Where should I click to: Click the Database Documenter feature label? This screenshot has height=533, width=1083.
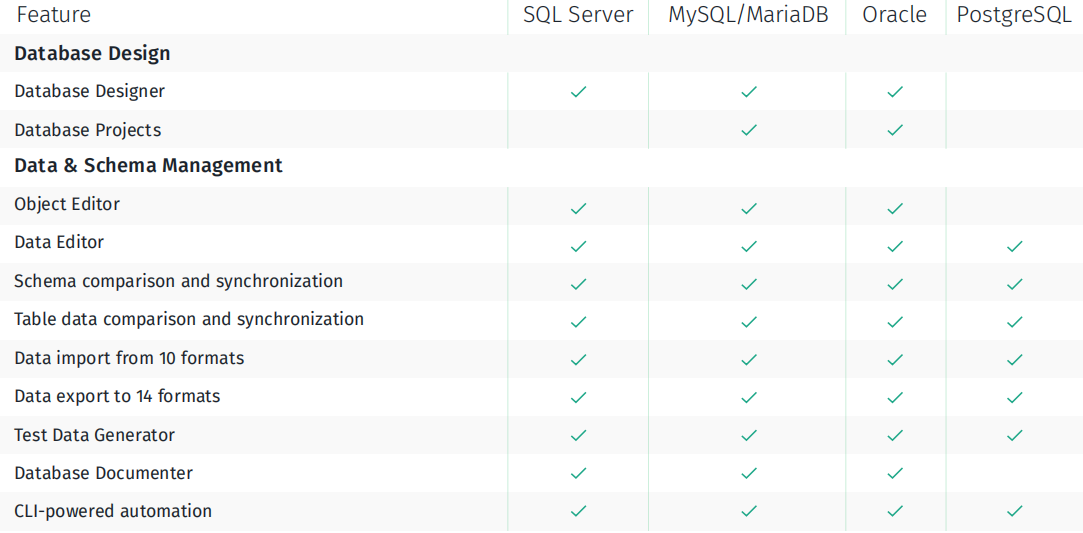(x=104, y=473)
